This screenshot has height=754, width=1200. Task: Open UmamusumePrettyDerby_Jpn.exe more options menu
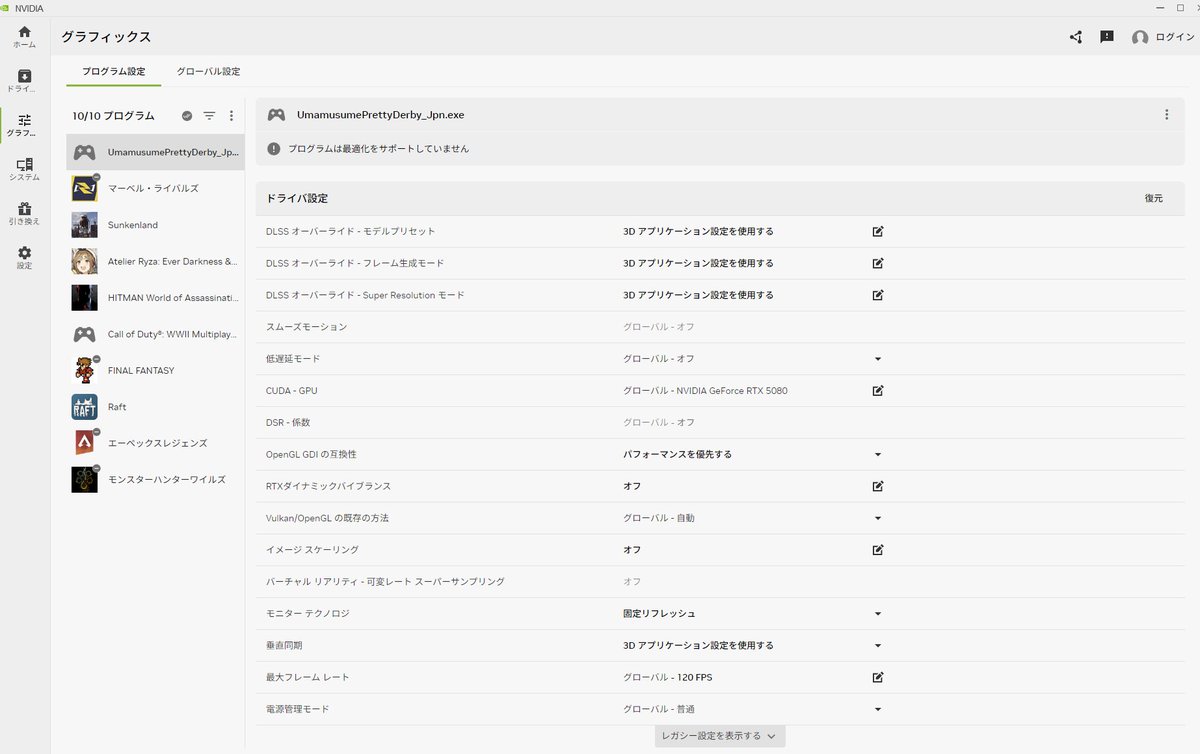pos(1166,115)
